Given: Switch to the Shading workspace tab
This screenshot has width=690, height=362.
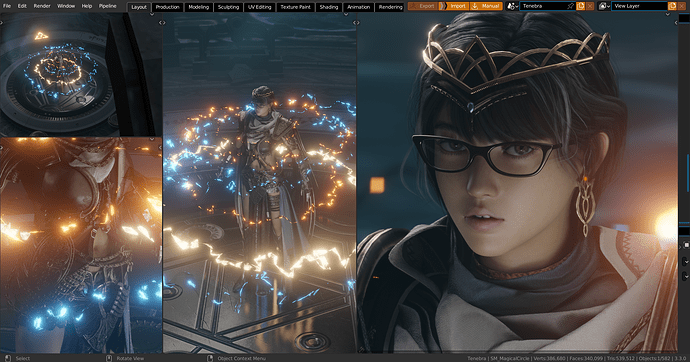Looking at the screenshot, I should (x=329, y=7).
